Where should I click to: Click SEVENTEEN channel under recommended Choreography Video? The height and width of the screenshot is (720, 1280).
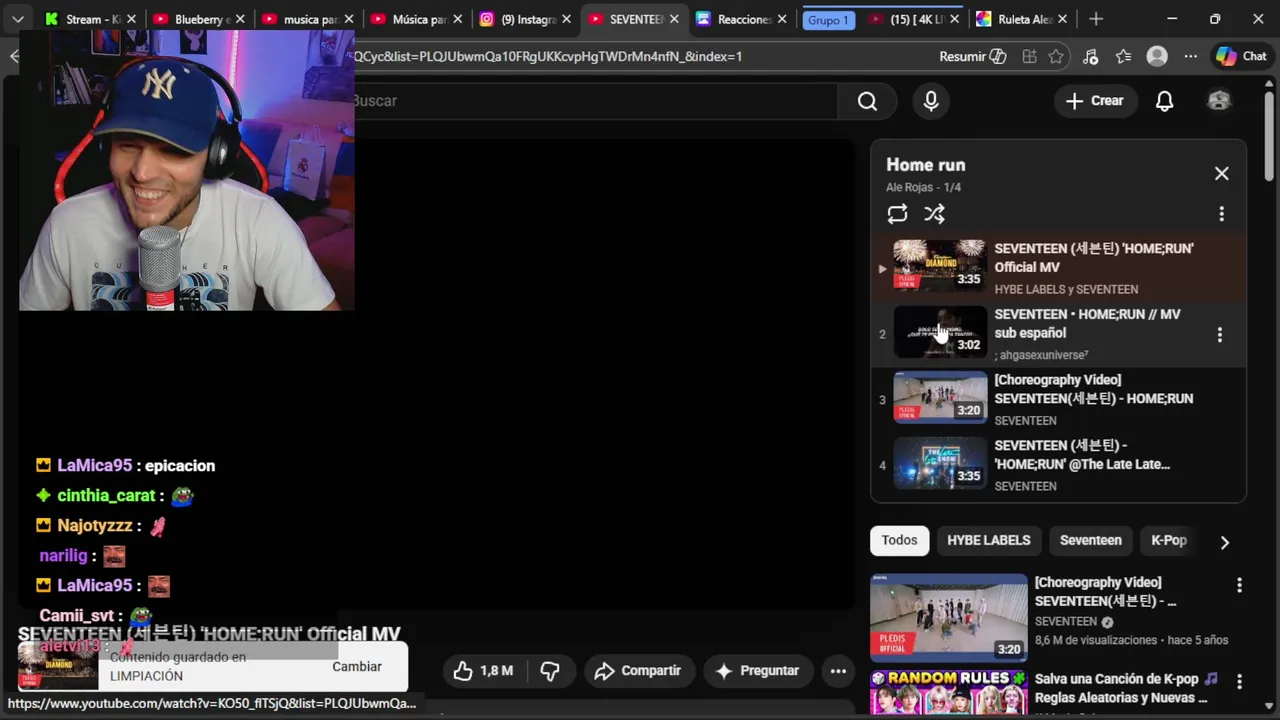[1066, 622]
